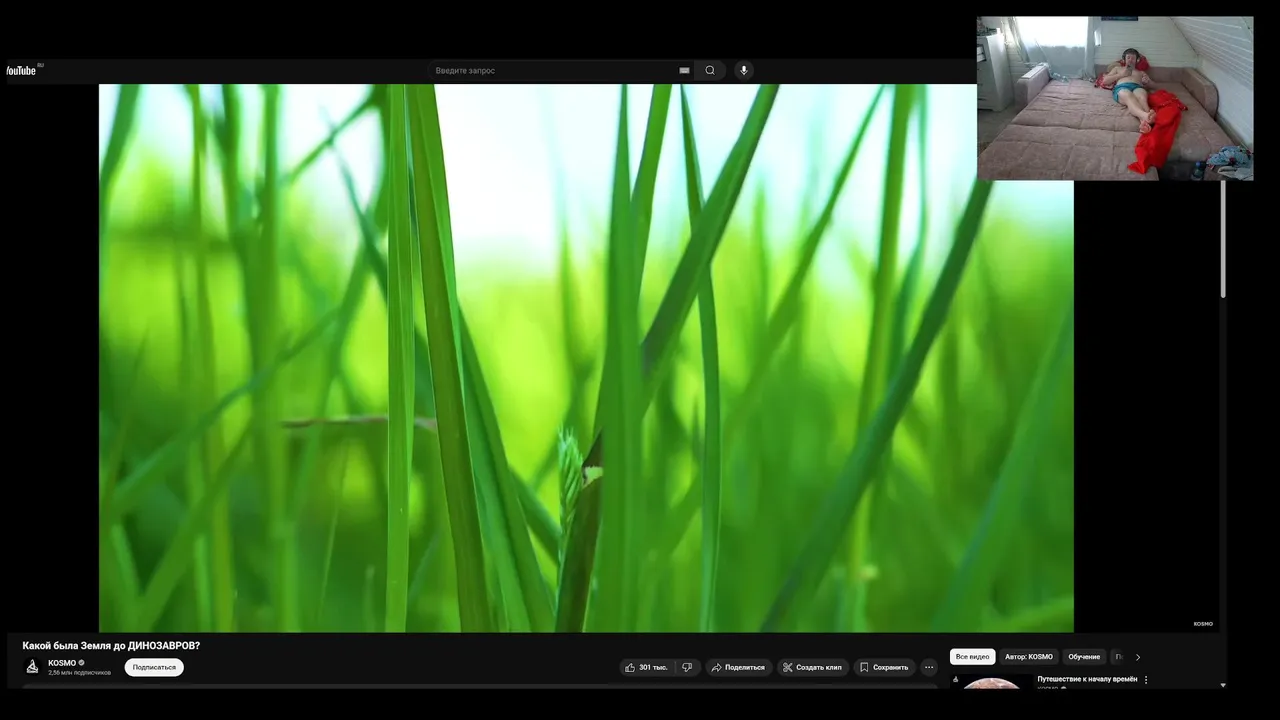Open the on-screen keyboard icon in the search box
1280x720 pixels.
(684, 70)
